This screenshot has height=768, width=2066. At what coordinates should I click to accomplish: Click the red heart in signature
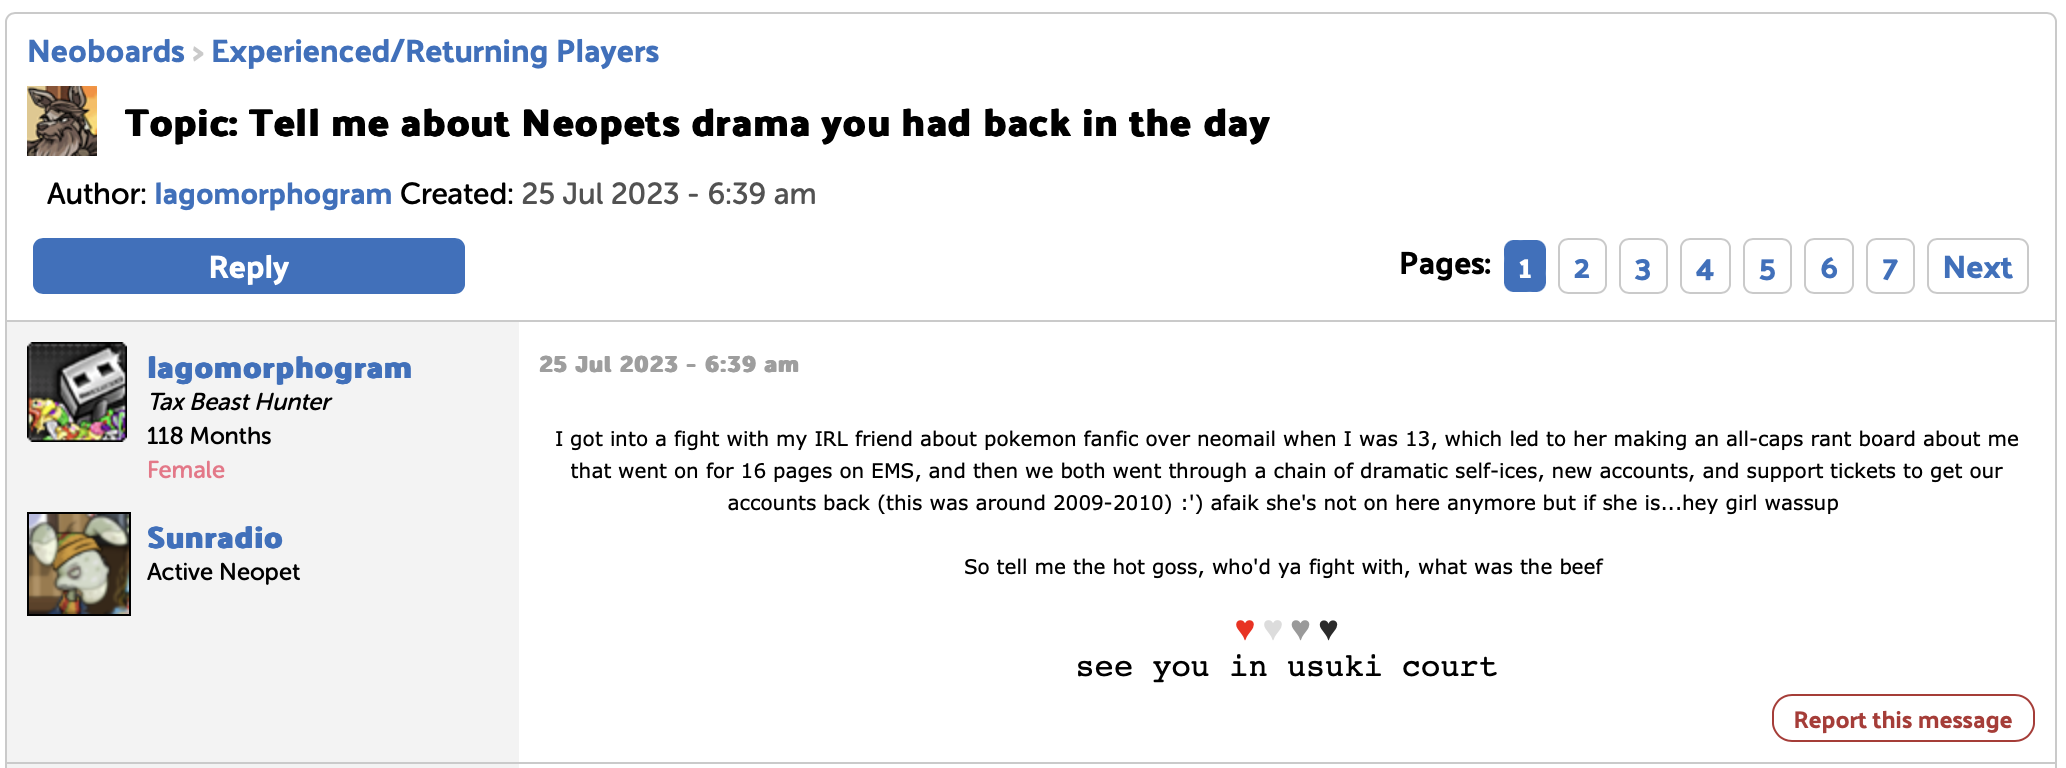[1244, 629]
